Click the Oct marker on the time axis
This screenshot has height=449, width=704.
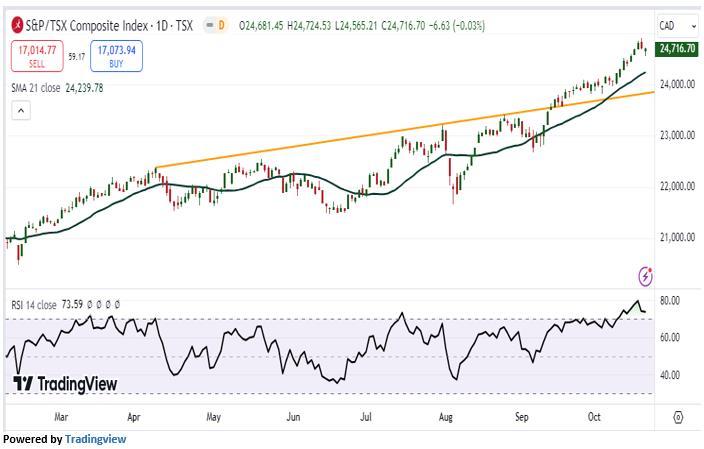pos(593,416)
